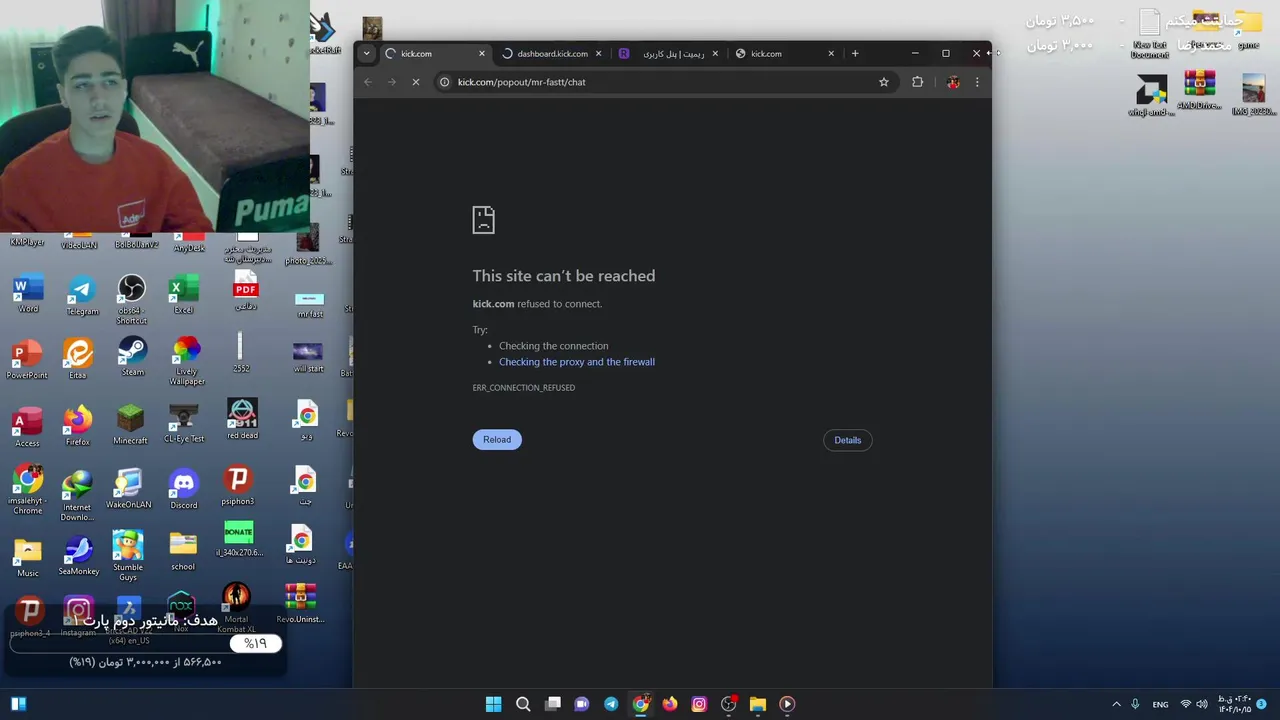Screen dimensions: 1280x720
Task: Launch Steam from the desktop
Action: pos(132,357)
